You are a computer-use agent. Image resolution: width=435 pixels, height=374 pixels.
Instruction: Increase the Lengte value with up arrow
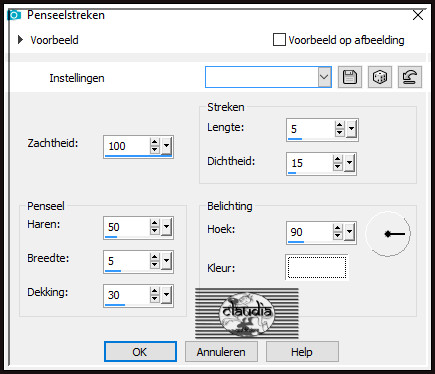pyautogui.click(x=339, y=126)
